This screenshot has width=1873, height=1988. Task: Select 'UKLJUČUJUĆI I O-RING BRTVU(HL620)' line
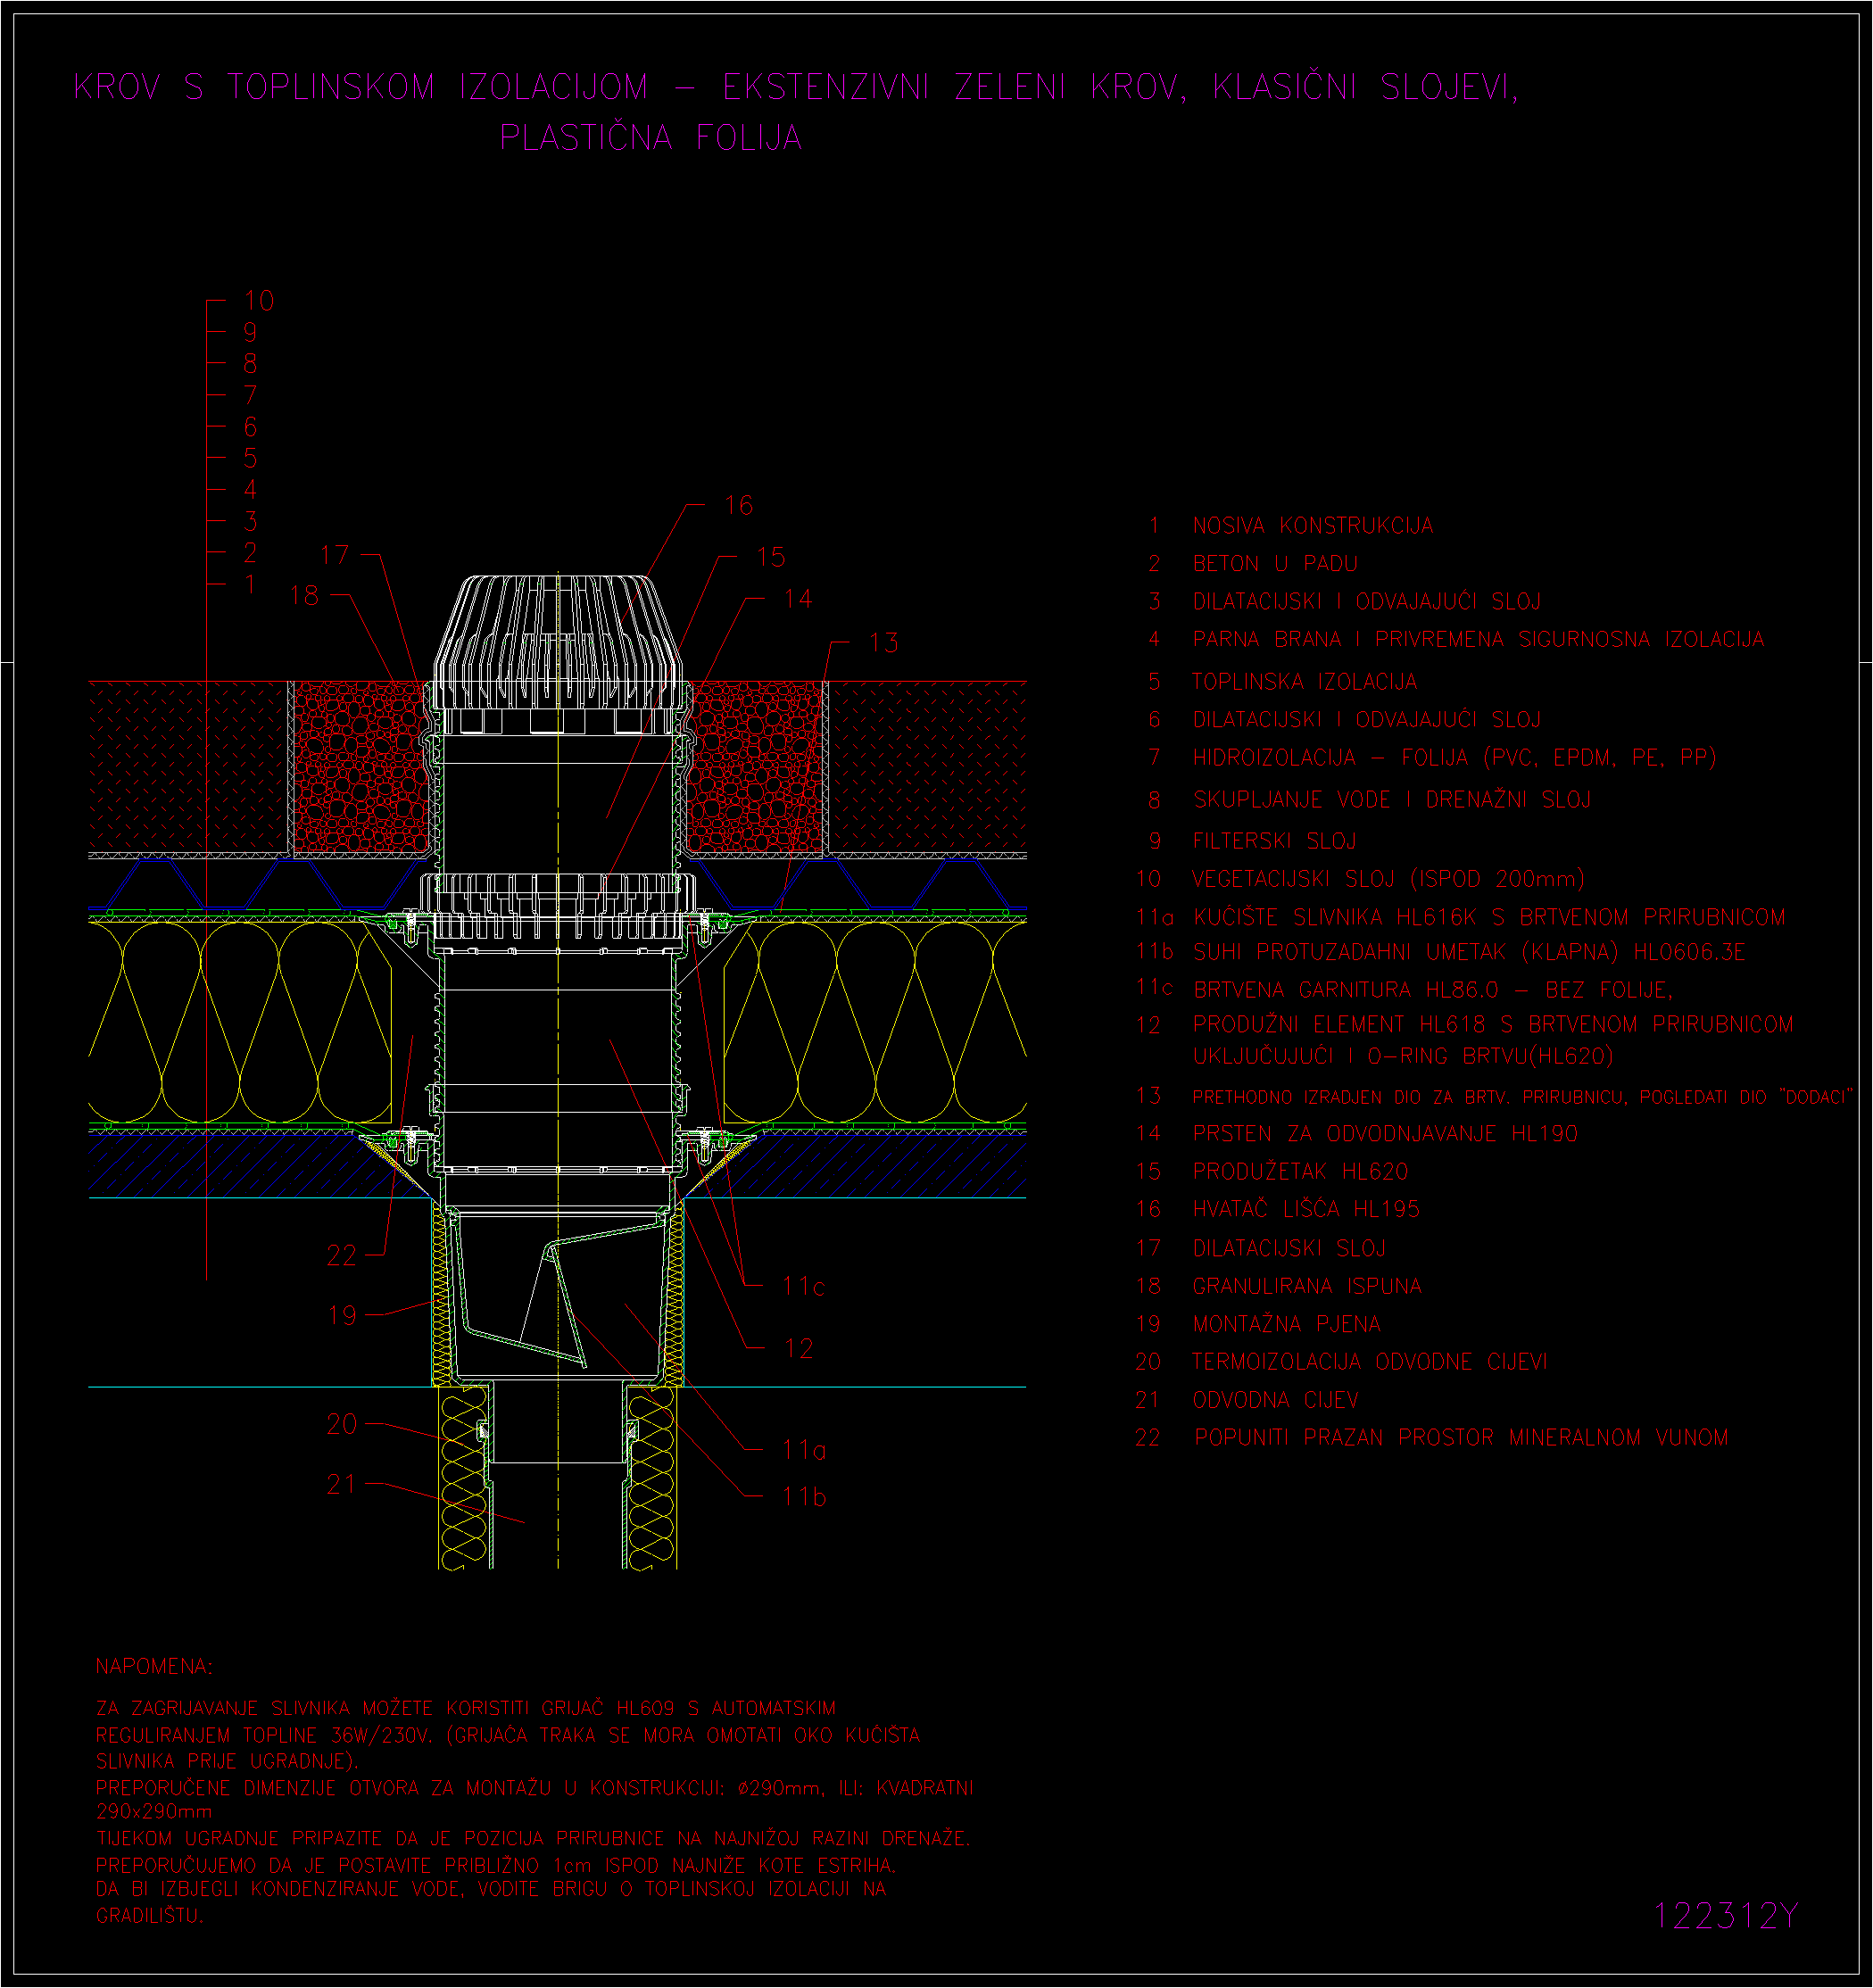[1403, 1056]
